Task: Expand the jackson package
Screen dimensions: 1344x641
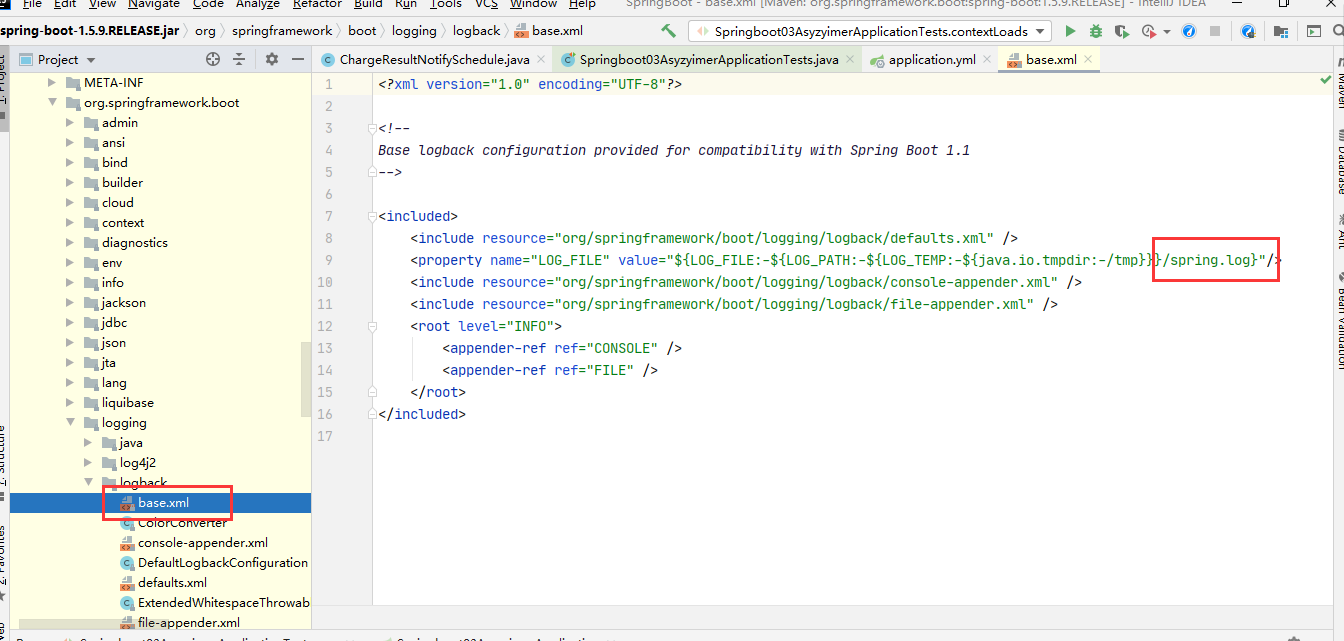Action: click(x=70, y=302)
